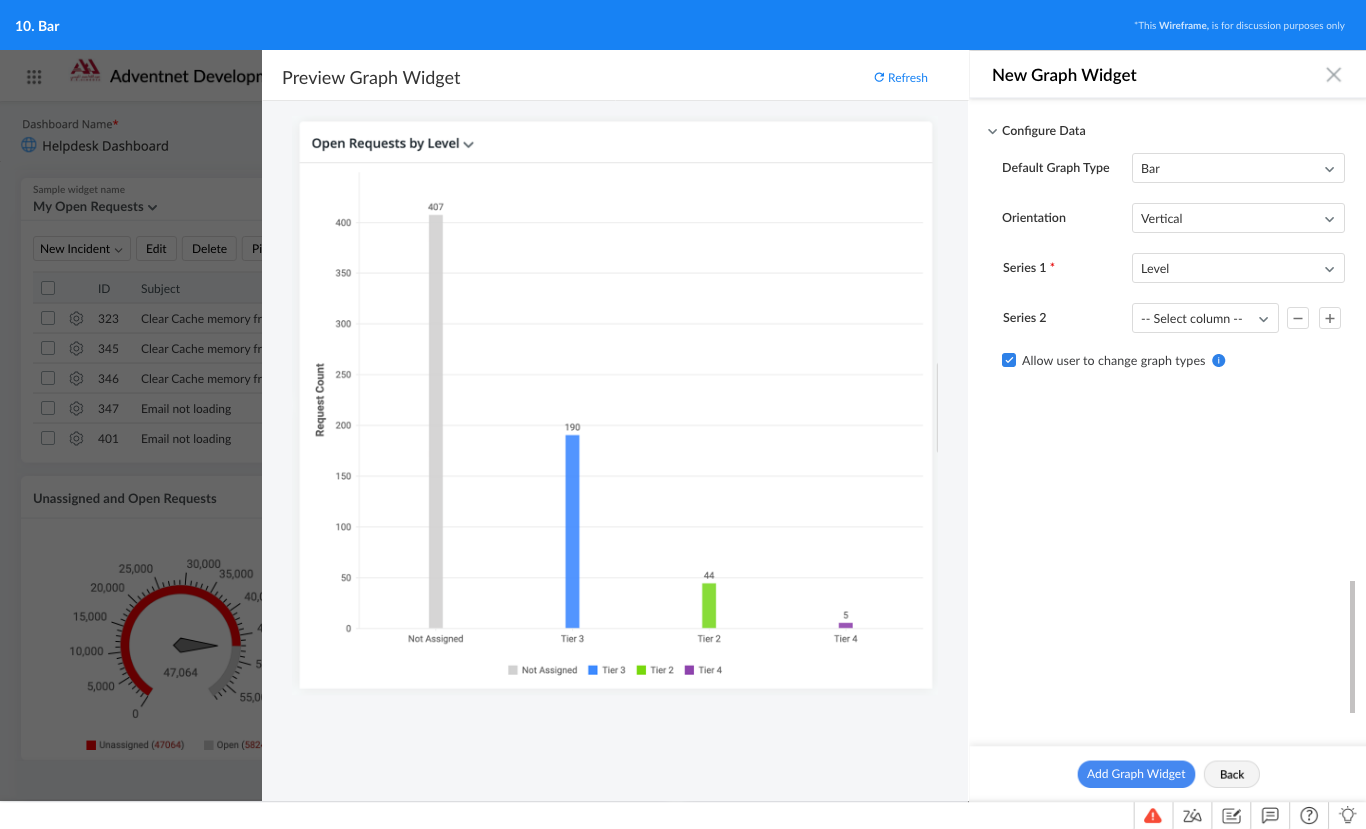
Task: Click the gear icon in row 346
Action: point(76,378)
